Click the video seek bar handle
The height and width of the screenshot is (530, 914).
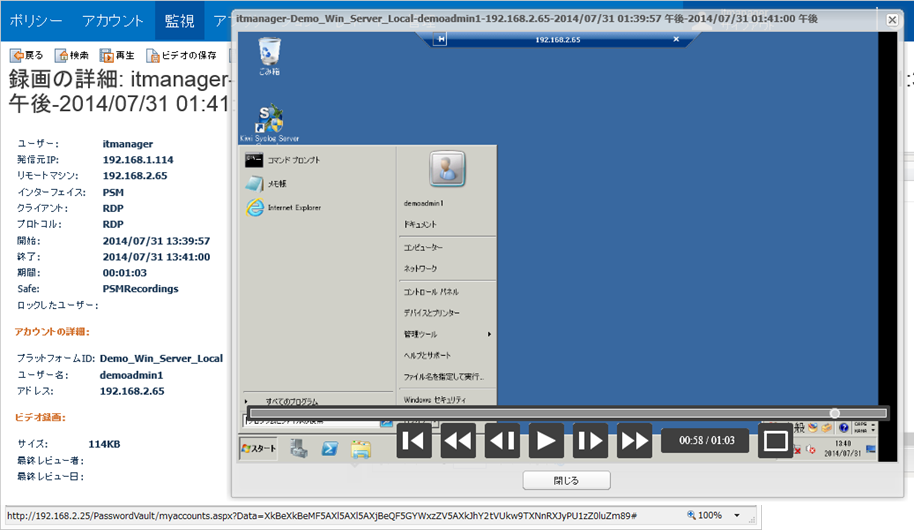click(x=835, y=413)
